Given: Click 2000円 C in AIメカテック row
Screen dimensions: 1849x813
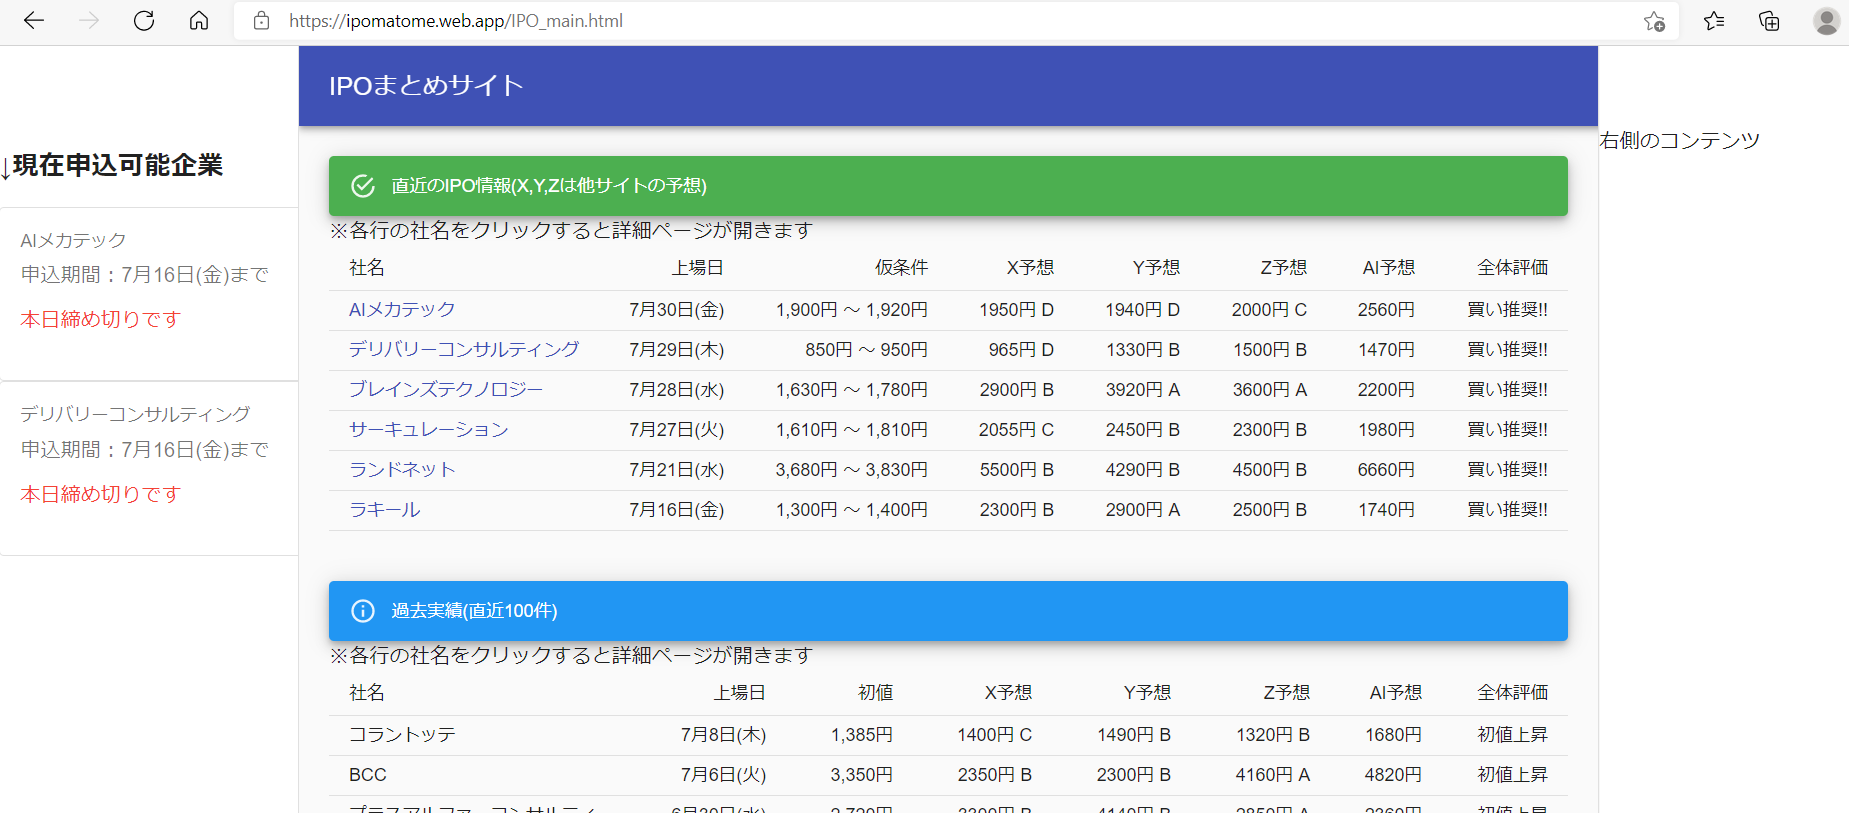Looking at the screenshot, I should click(1270, 310).
